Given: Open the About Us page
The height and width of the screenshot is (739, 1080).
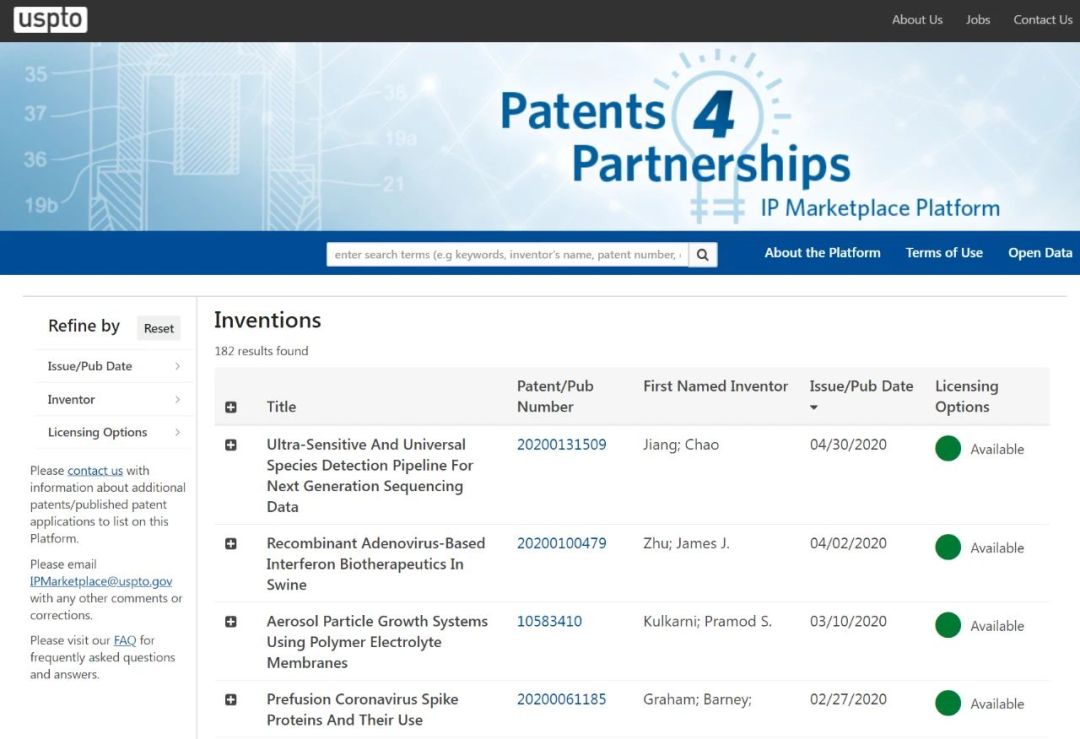Looking at the screenshot, I should [x=917, y=20].
